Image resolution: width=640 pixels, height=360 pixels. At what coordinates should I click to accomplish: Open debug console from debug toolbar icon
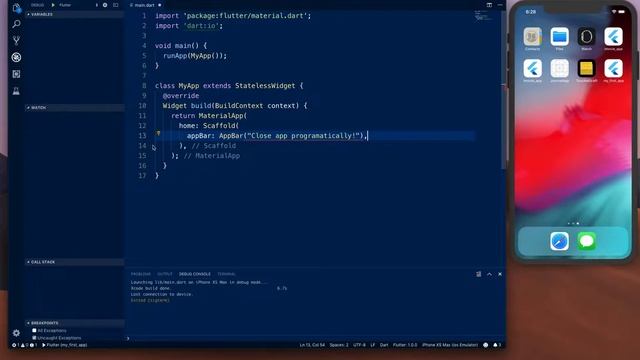(116, 5)
